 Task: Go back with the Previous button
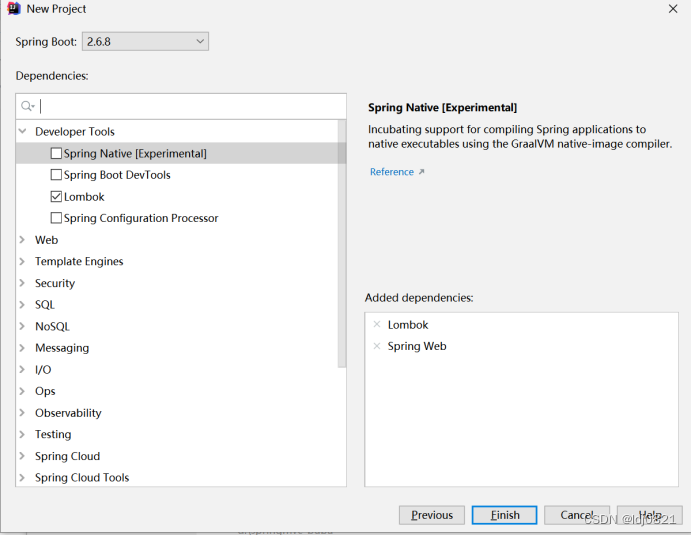pyautogui.click(x=432, y=515)
